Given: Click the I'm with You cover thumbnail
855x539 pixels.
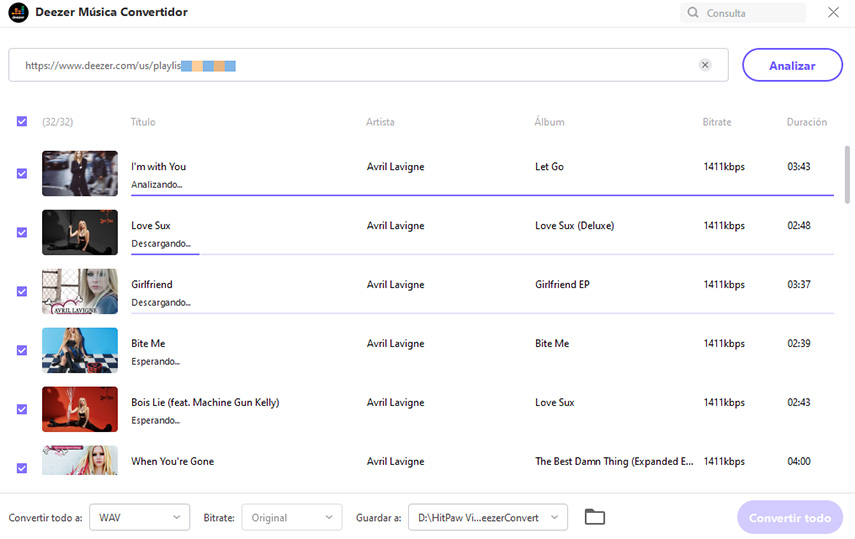Looking at the screenshot, I should pyautogui.click(x=80, y=173).
